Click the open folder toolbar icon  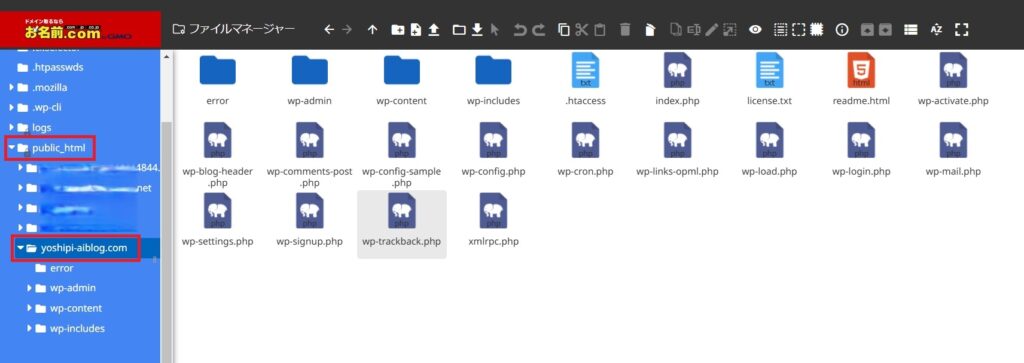pos(459,29)
